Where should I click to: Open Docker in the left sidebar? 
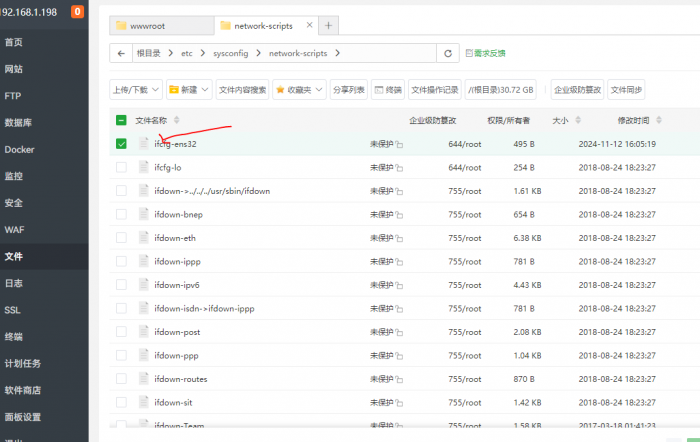tap(19, 150)
